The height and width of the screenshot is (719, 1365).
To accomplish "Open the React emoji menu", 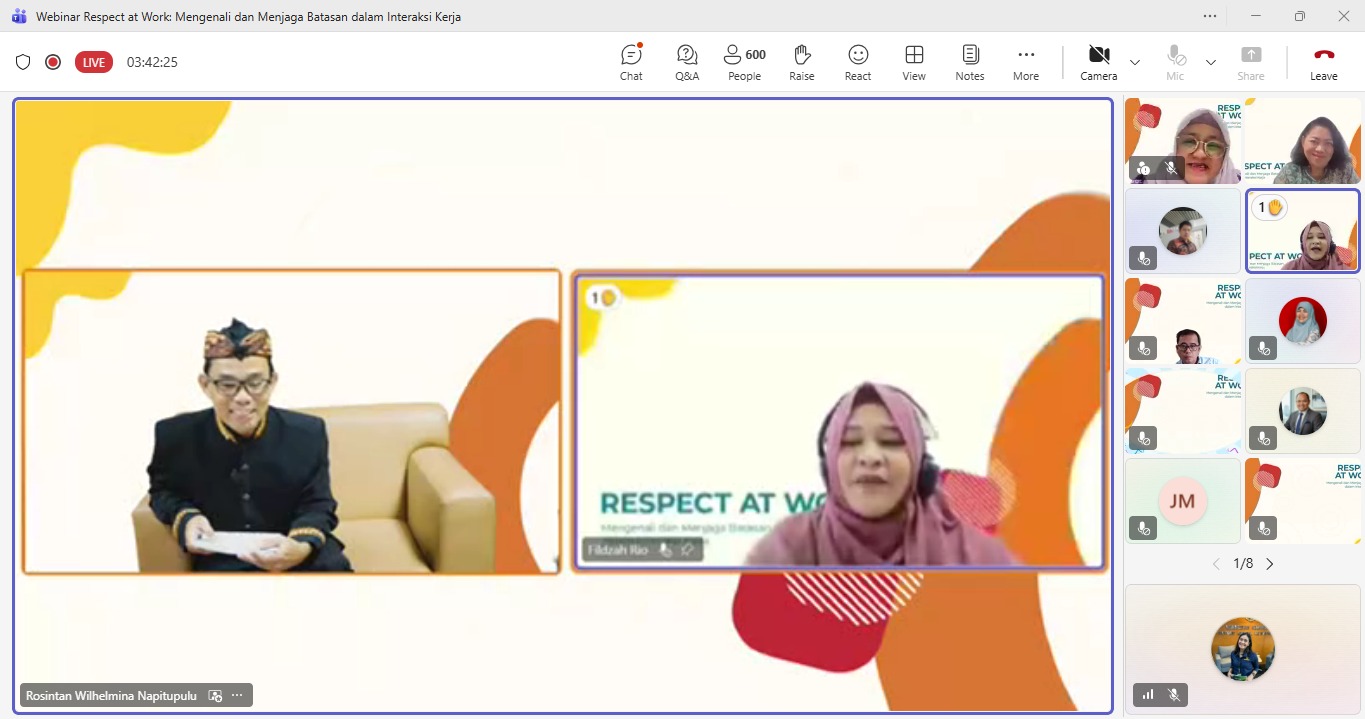I will tap(857, 62).
